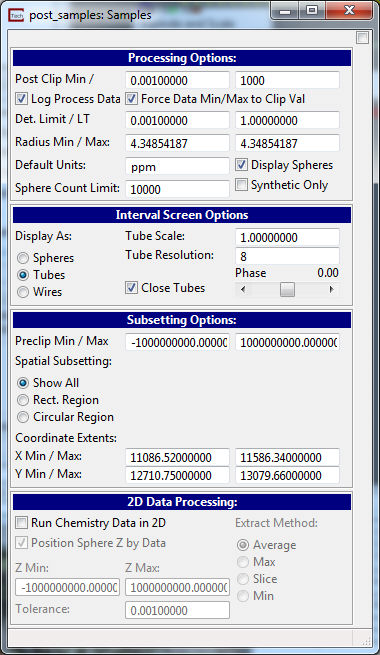380x655 pixels.
Task: Click Radius Max field
Action: pyautogui.click(x=287, y=143)
